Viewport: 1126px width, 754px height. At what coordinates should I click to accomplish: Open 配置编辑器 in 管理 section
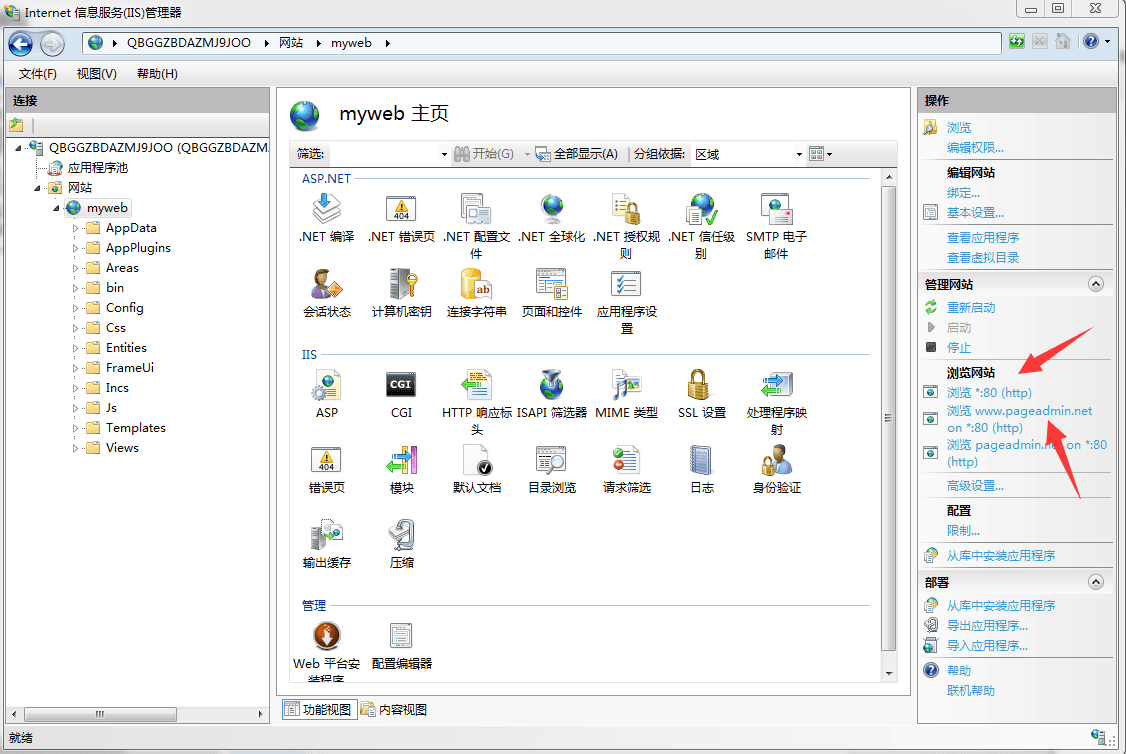tap(401, 640)
